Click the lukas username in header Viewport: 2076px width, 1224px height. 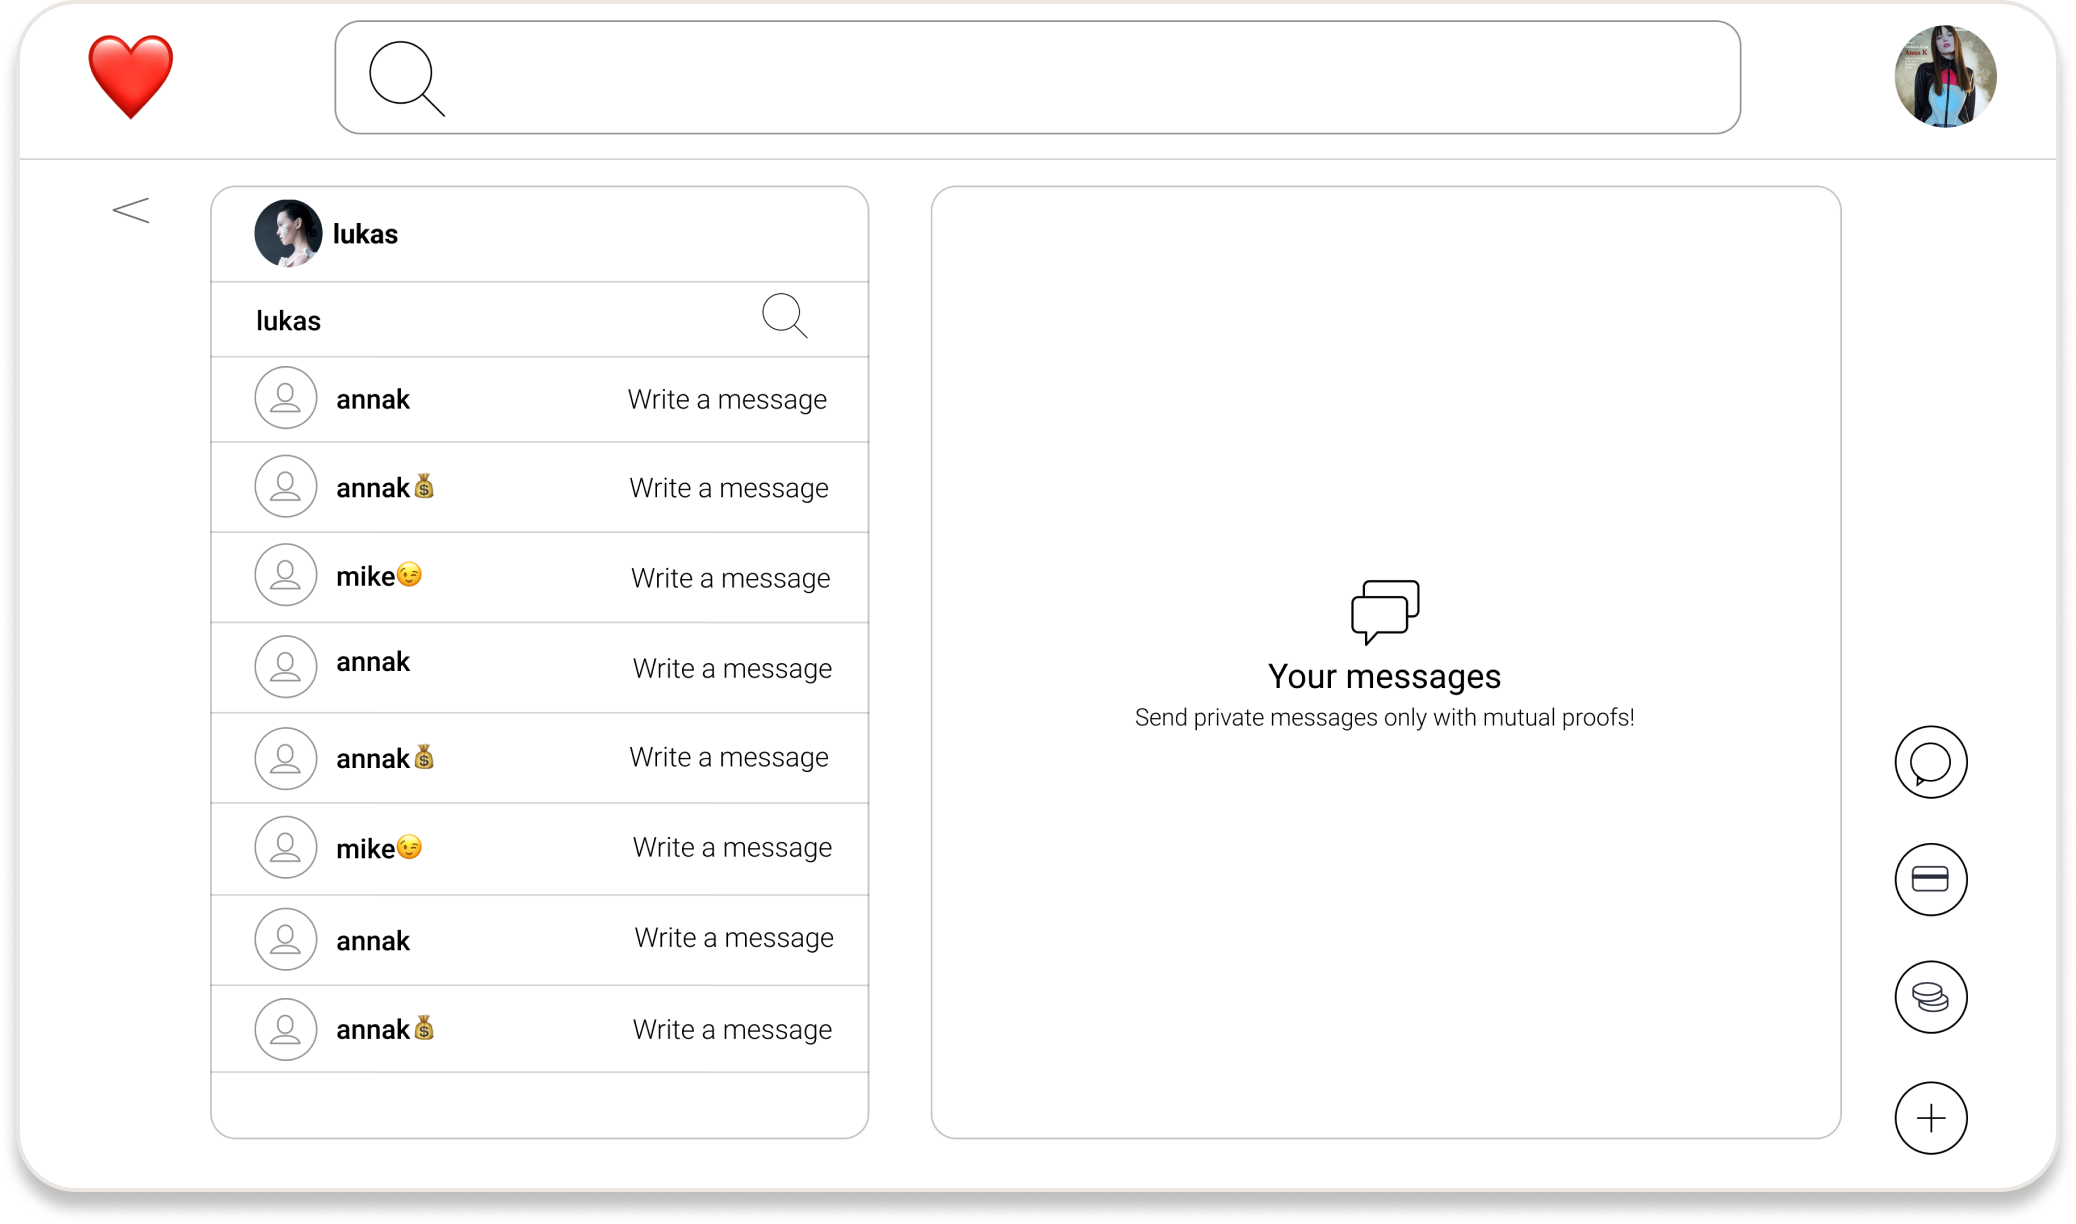pyautogui.click(x=365, y=234)
